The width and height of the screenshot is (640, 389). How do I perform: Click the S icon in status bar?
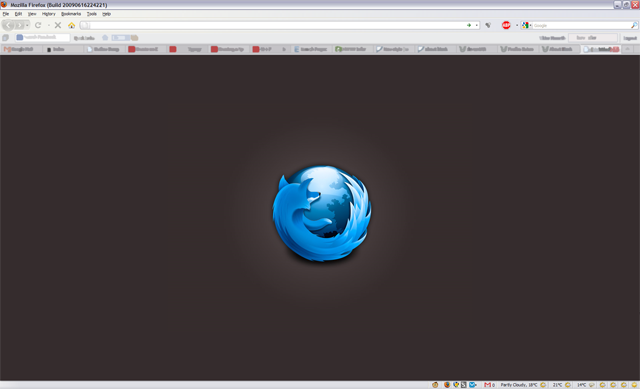click(463, 385)
